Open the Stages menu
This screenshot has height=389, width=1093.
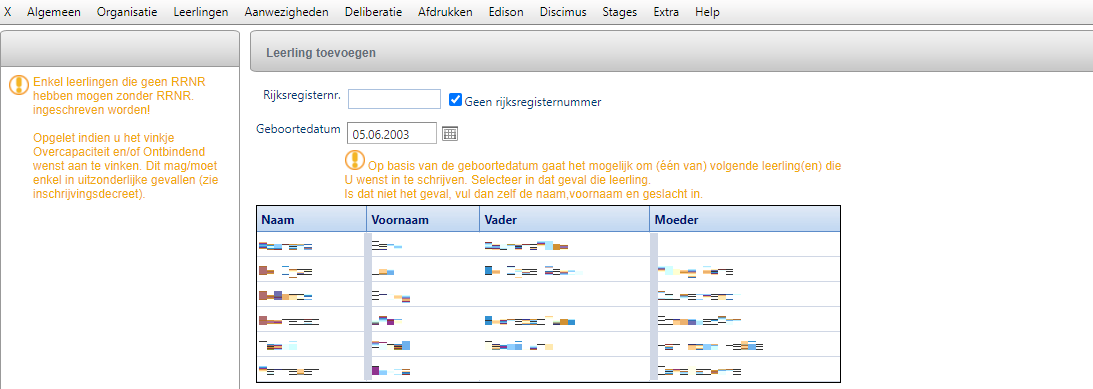pyautogui.click(x=620, y=12)
